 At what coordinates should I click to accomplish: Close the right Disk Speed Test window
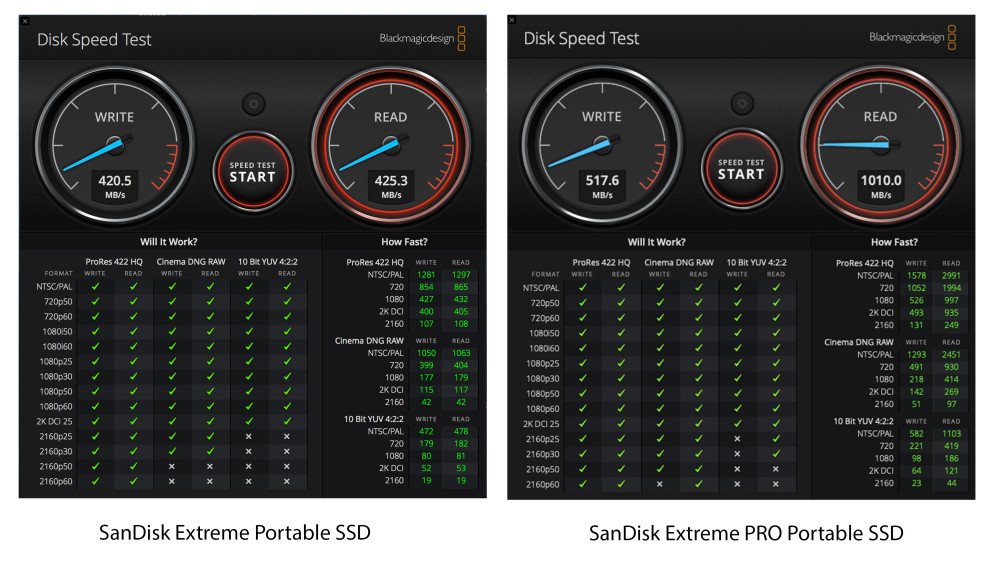click(x=512, y=20)
